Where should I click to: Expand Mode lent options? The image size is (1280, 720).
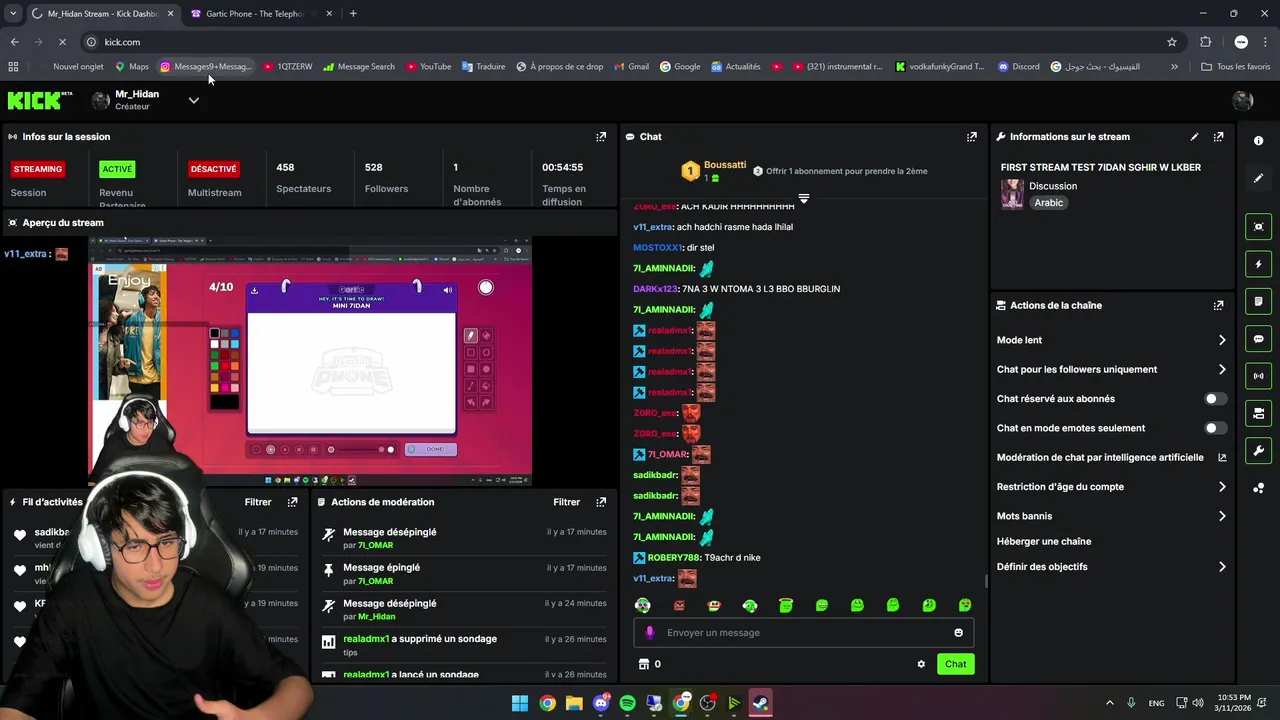(x=1222, y=340)
